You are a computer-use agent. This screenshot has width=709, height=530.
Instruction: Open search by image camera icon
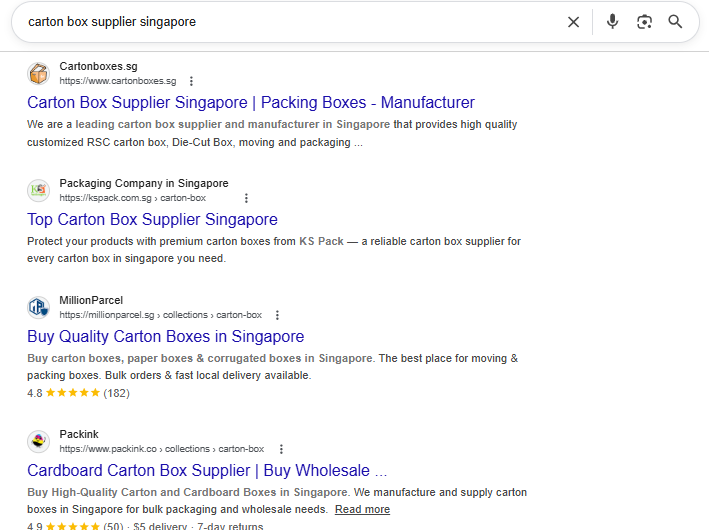click(x=644, y=22)
